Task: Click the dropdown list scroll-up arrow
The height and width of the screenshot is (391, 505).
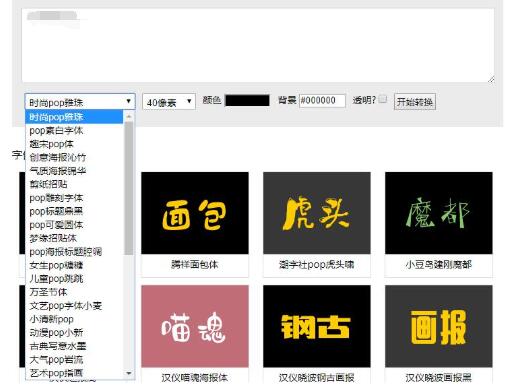Action: 129,116
